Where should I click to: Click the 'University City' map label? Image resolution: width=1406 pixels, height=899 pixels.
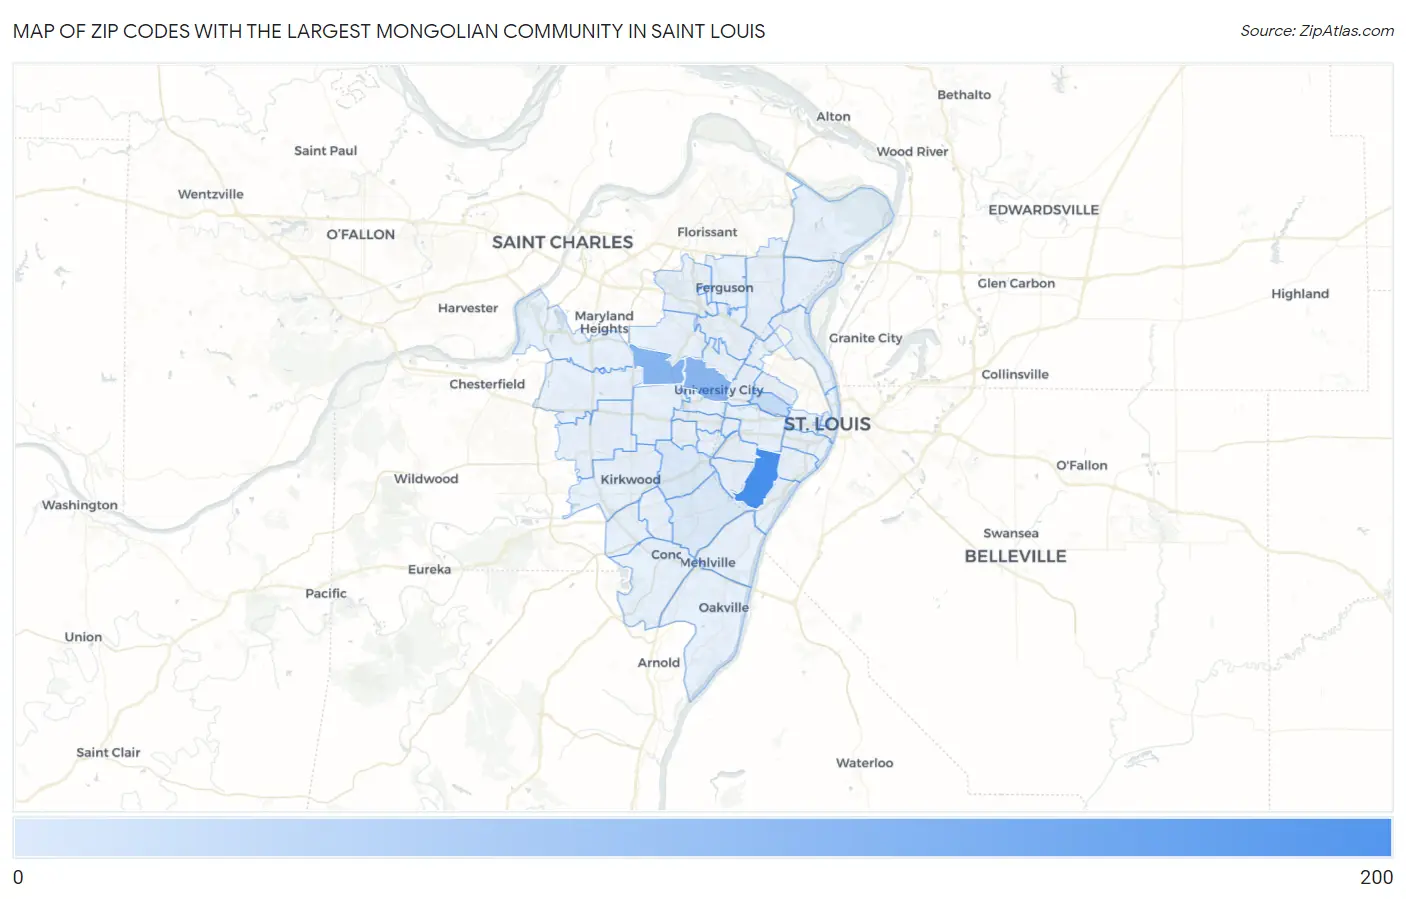tap(719, 390)
